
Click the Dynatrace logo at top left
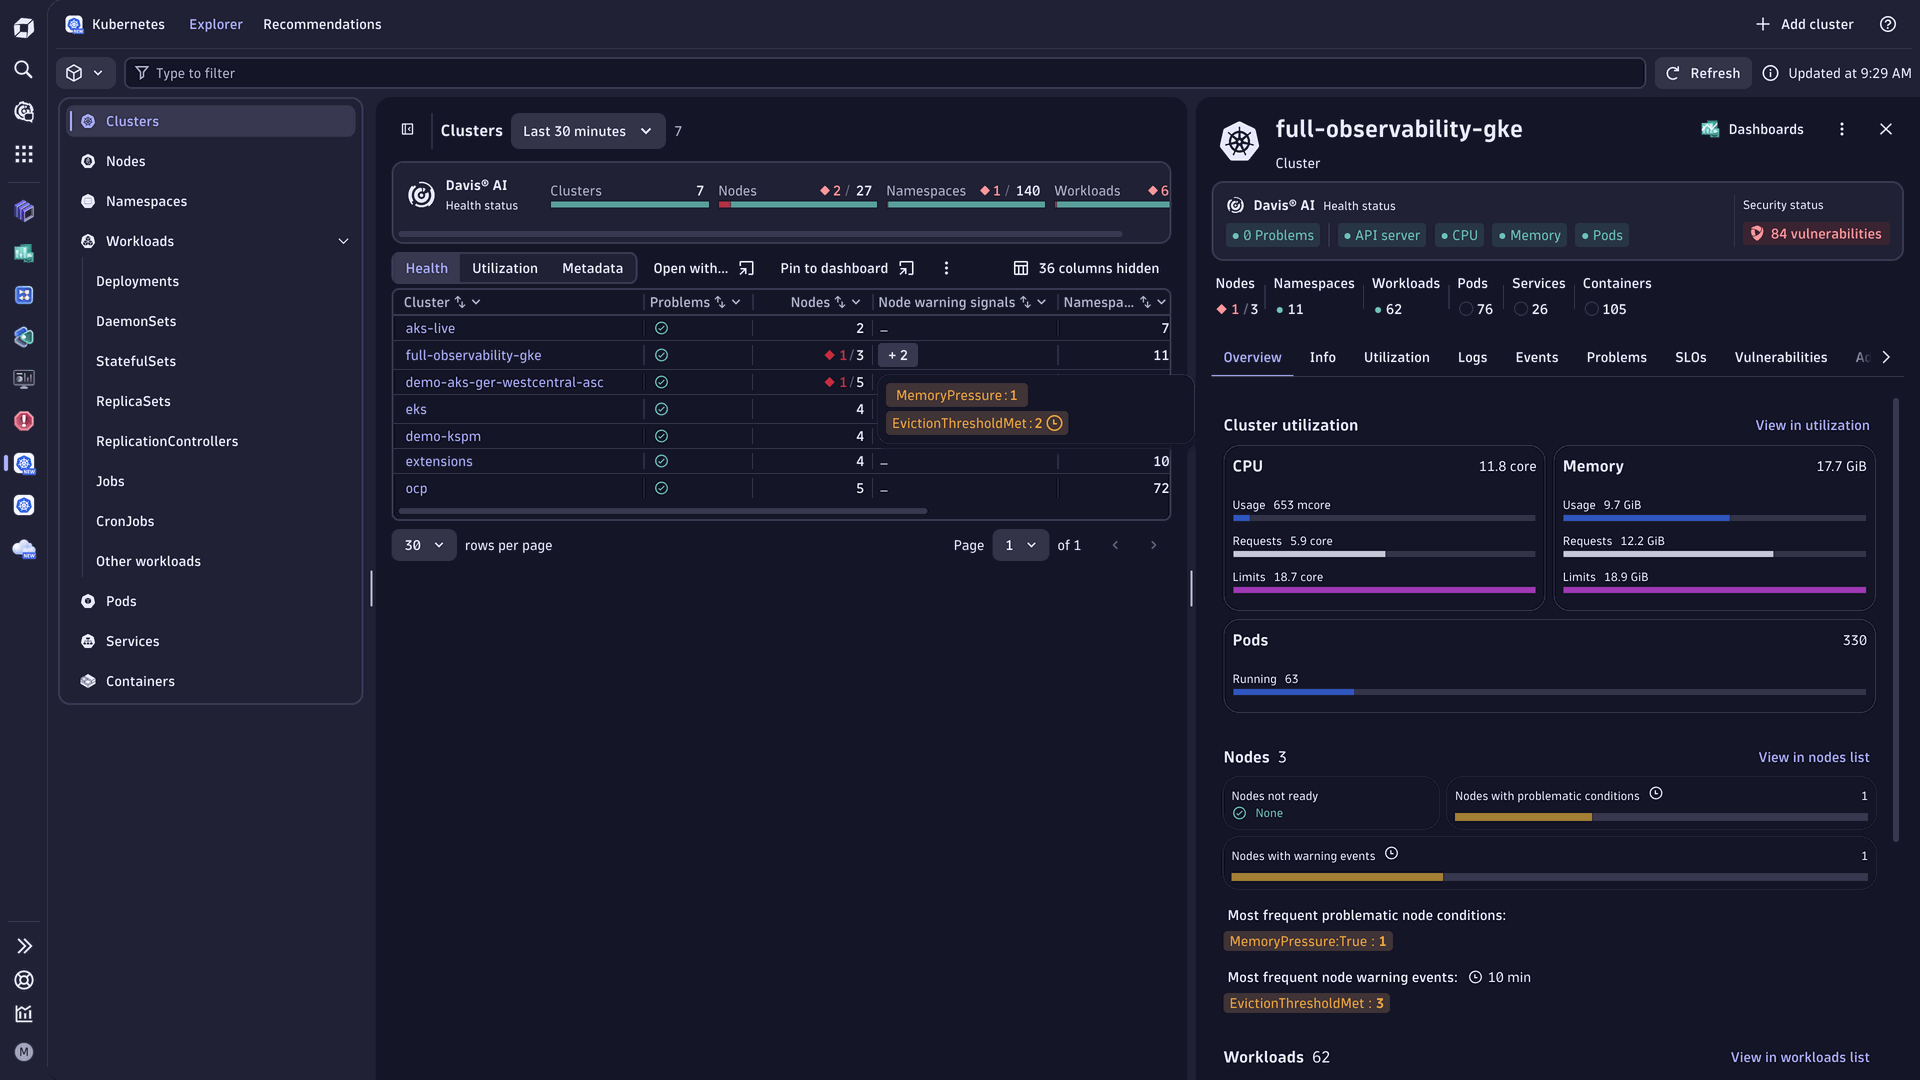point(23,27)
